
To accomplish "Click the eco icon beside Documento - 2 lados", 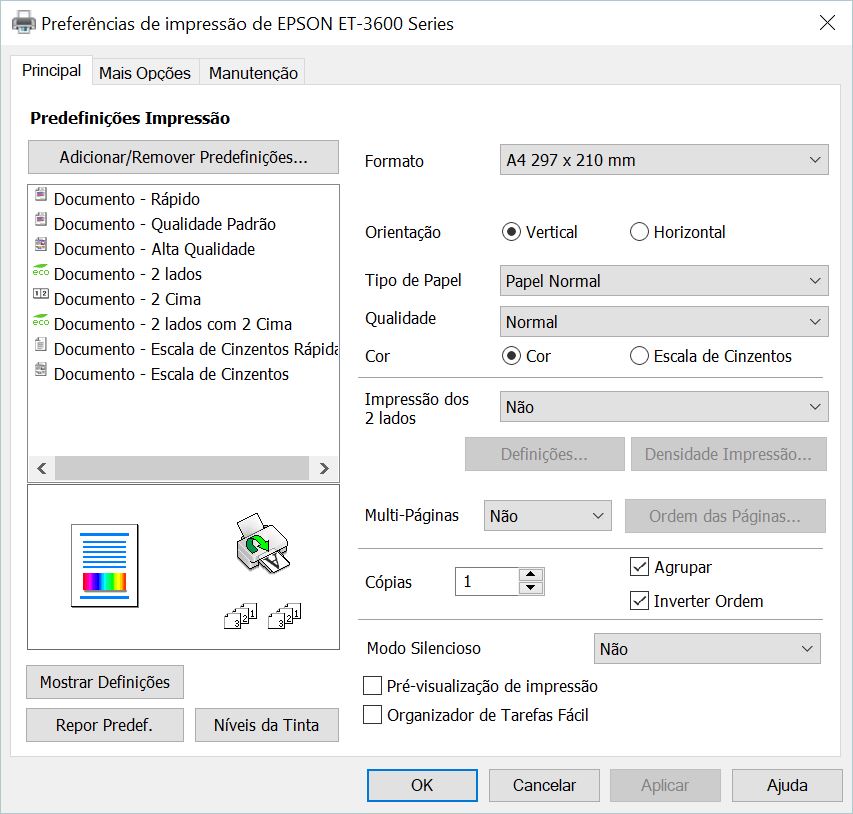I will coord(41,270).
